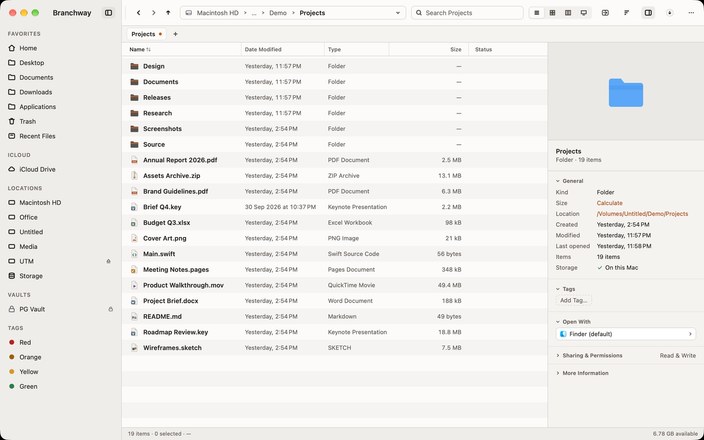Viewport: 704px width, 440px height.
Task: Focus the Search Projects field
Action: point(467,13)
